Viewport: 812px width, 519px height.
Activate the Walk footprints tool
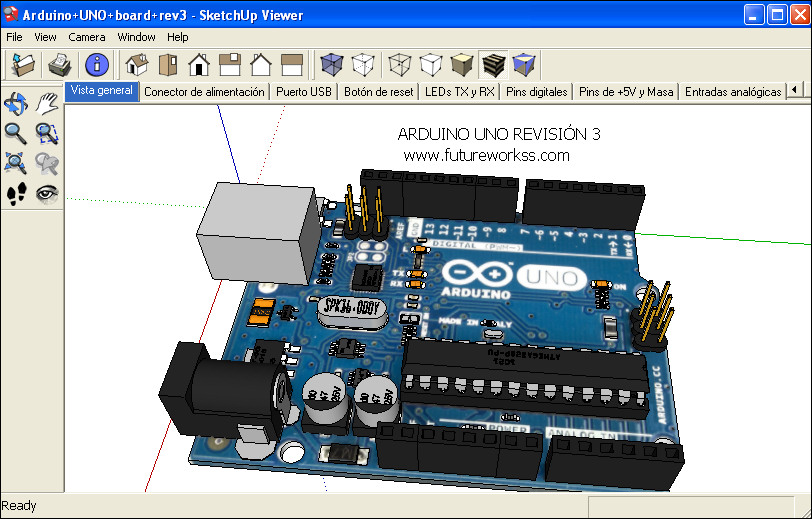[16, 194]
